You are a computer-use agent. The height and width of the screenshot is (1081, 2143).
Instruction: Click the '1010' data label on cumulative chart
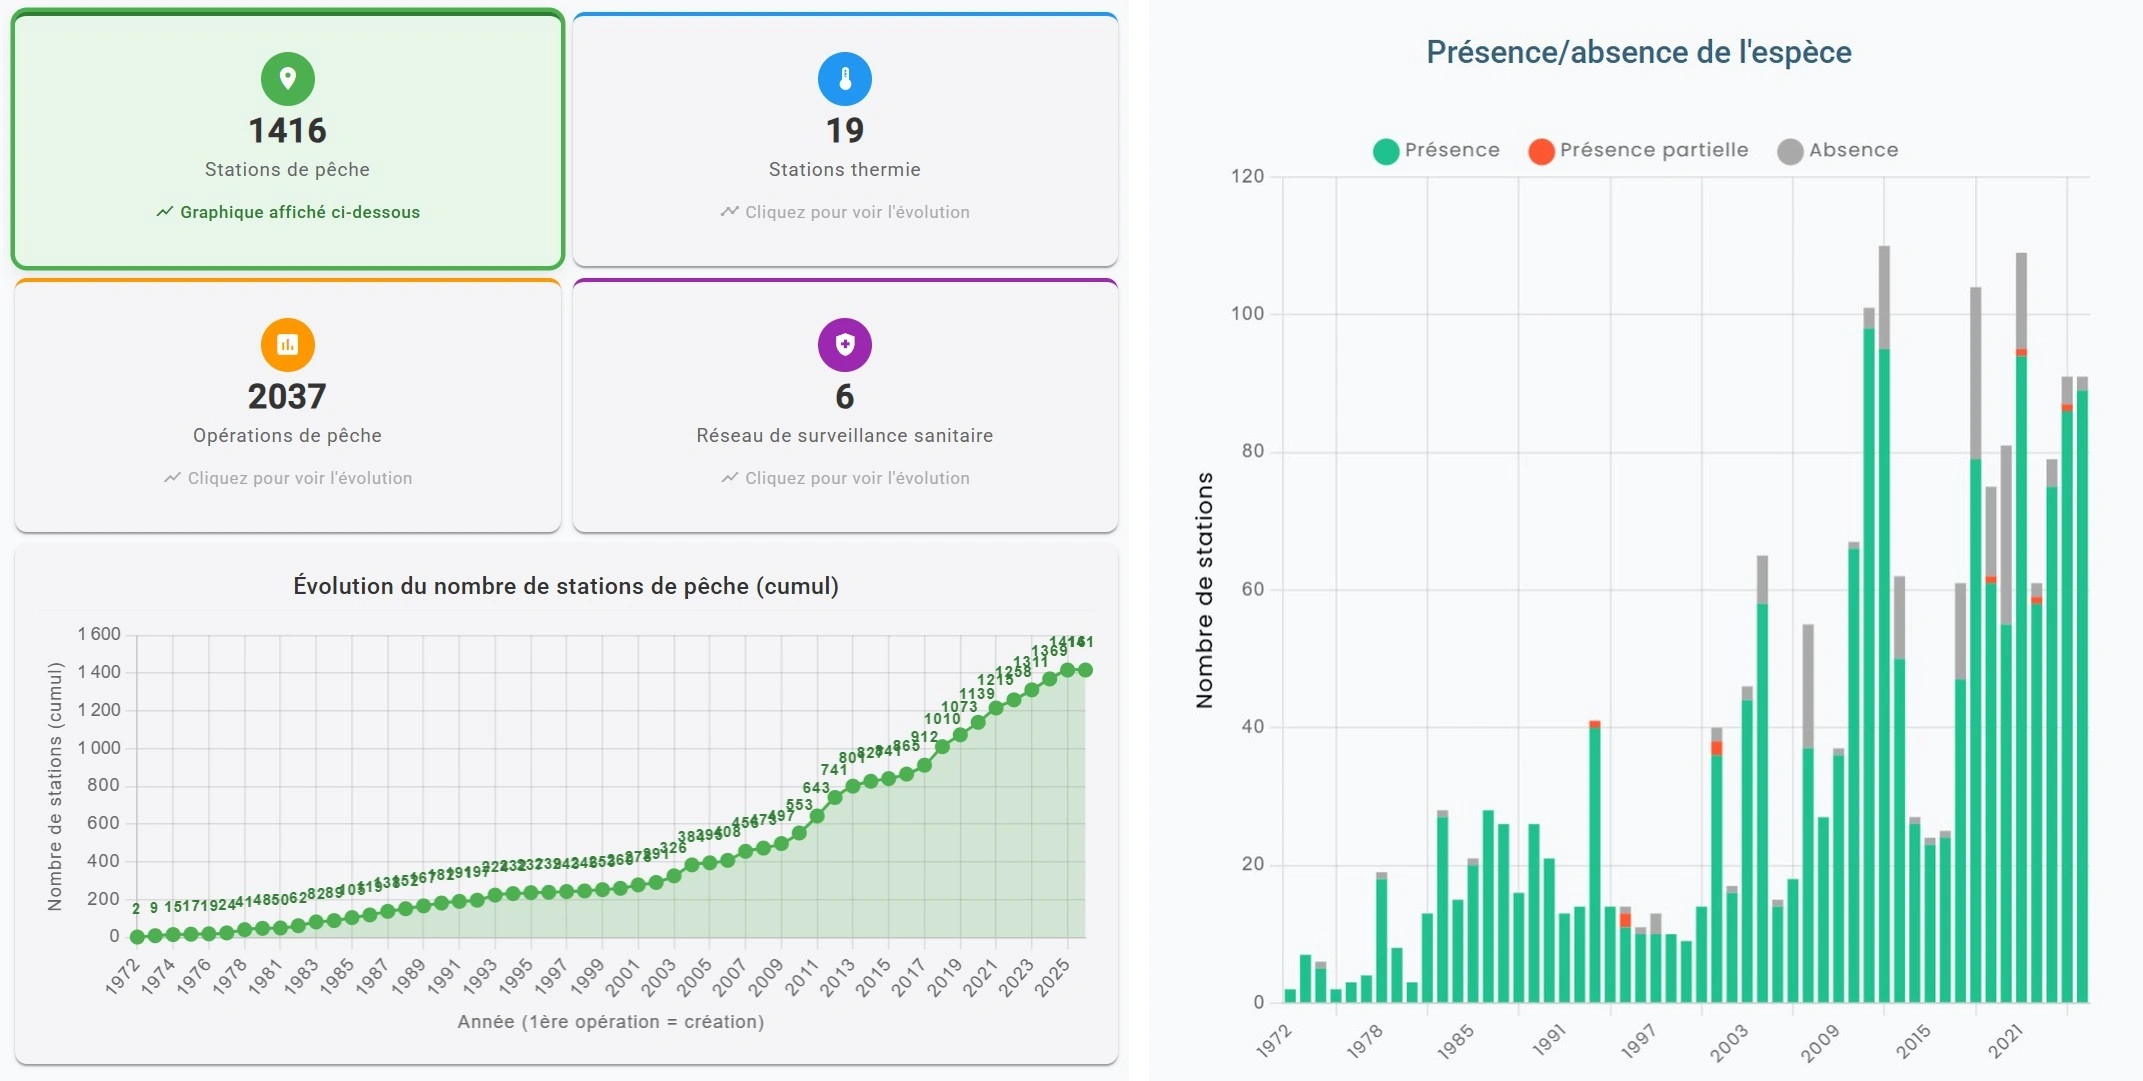(942, 719)
